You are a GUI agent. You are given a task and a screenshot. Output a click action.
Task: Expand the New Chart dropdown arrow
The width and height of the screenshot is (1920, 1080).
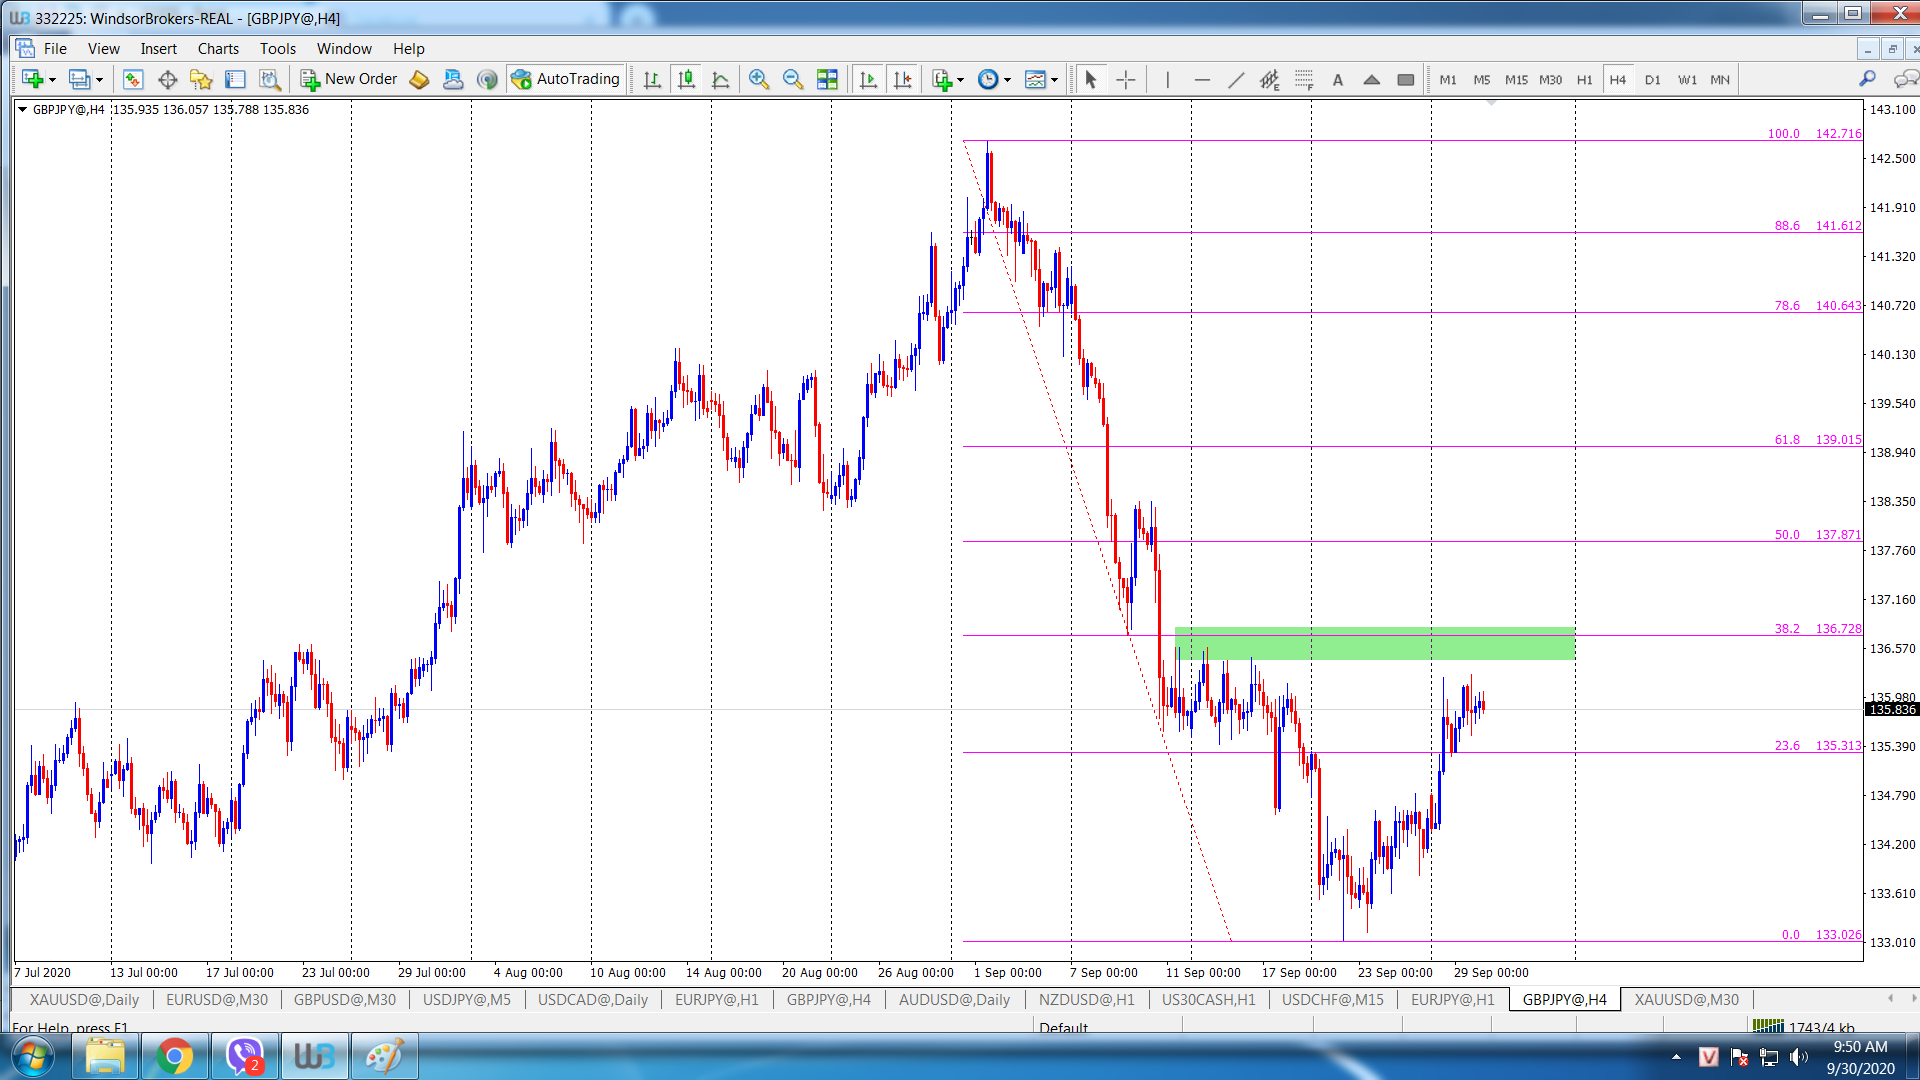pos(52,80)
